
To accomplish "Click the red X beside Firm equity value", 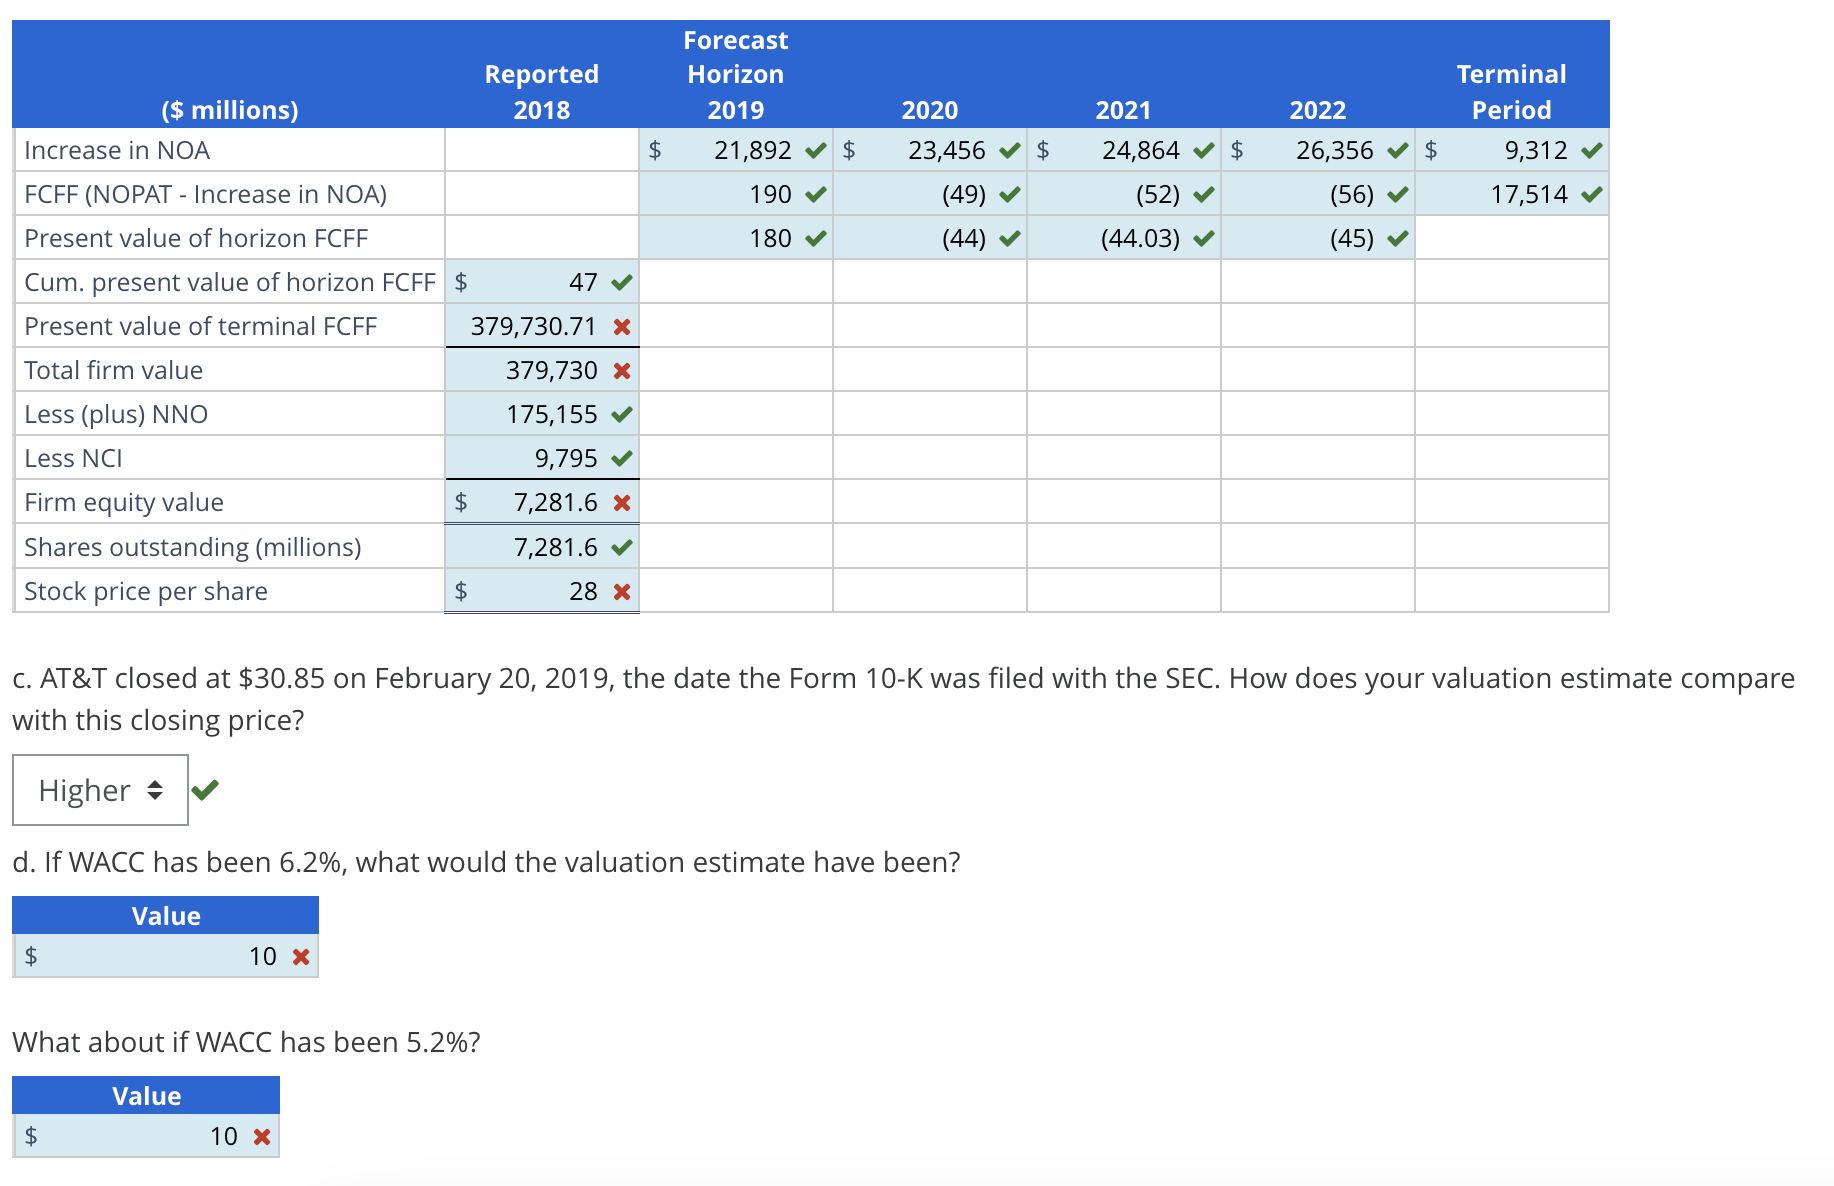I will tap(622, 502).
